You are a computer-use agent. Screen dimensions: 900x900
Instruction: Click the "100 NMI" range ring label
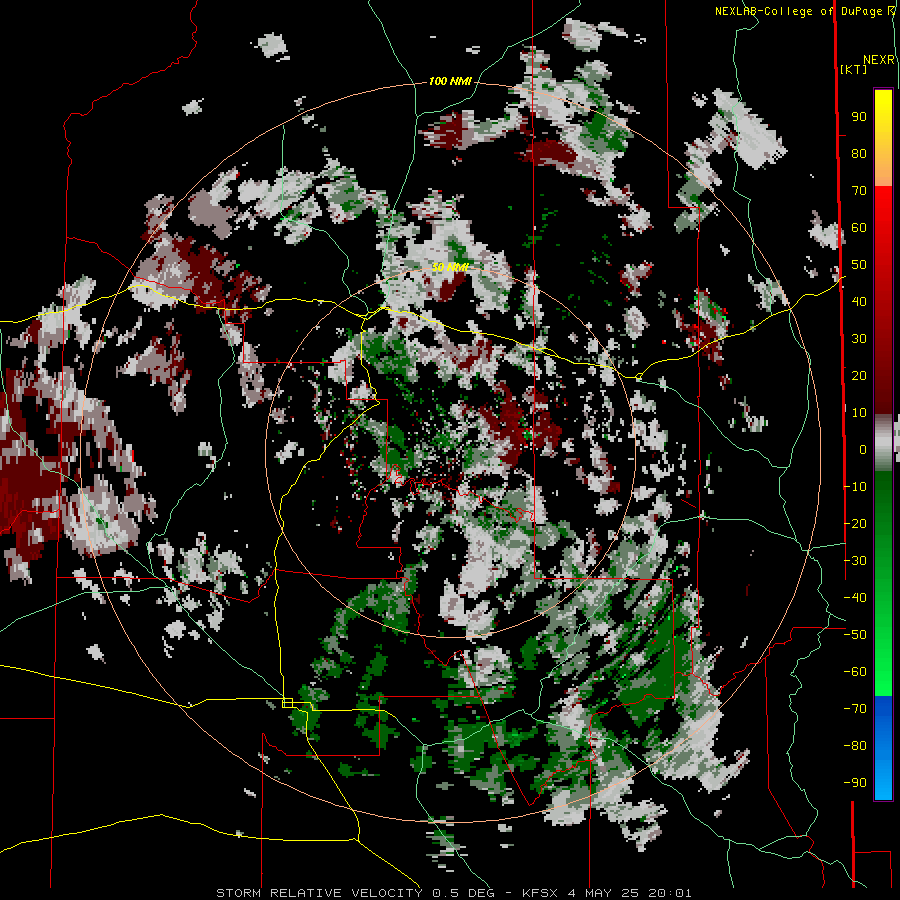click(x=450, y=82)
